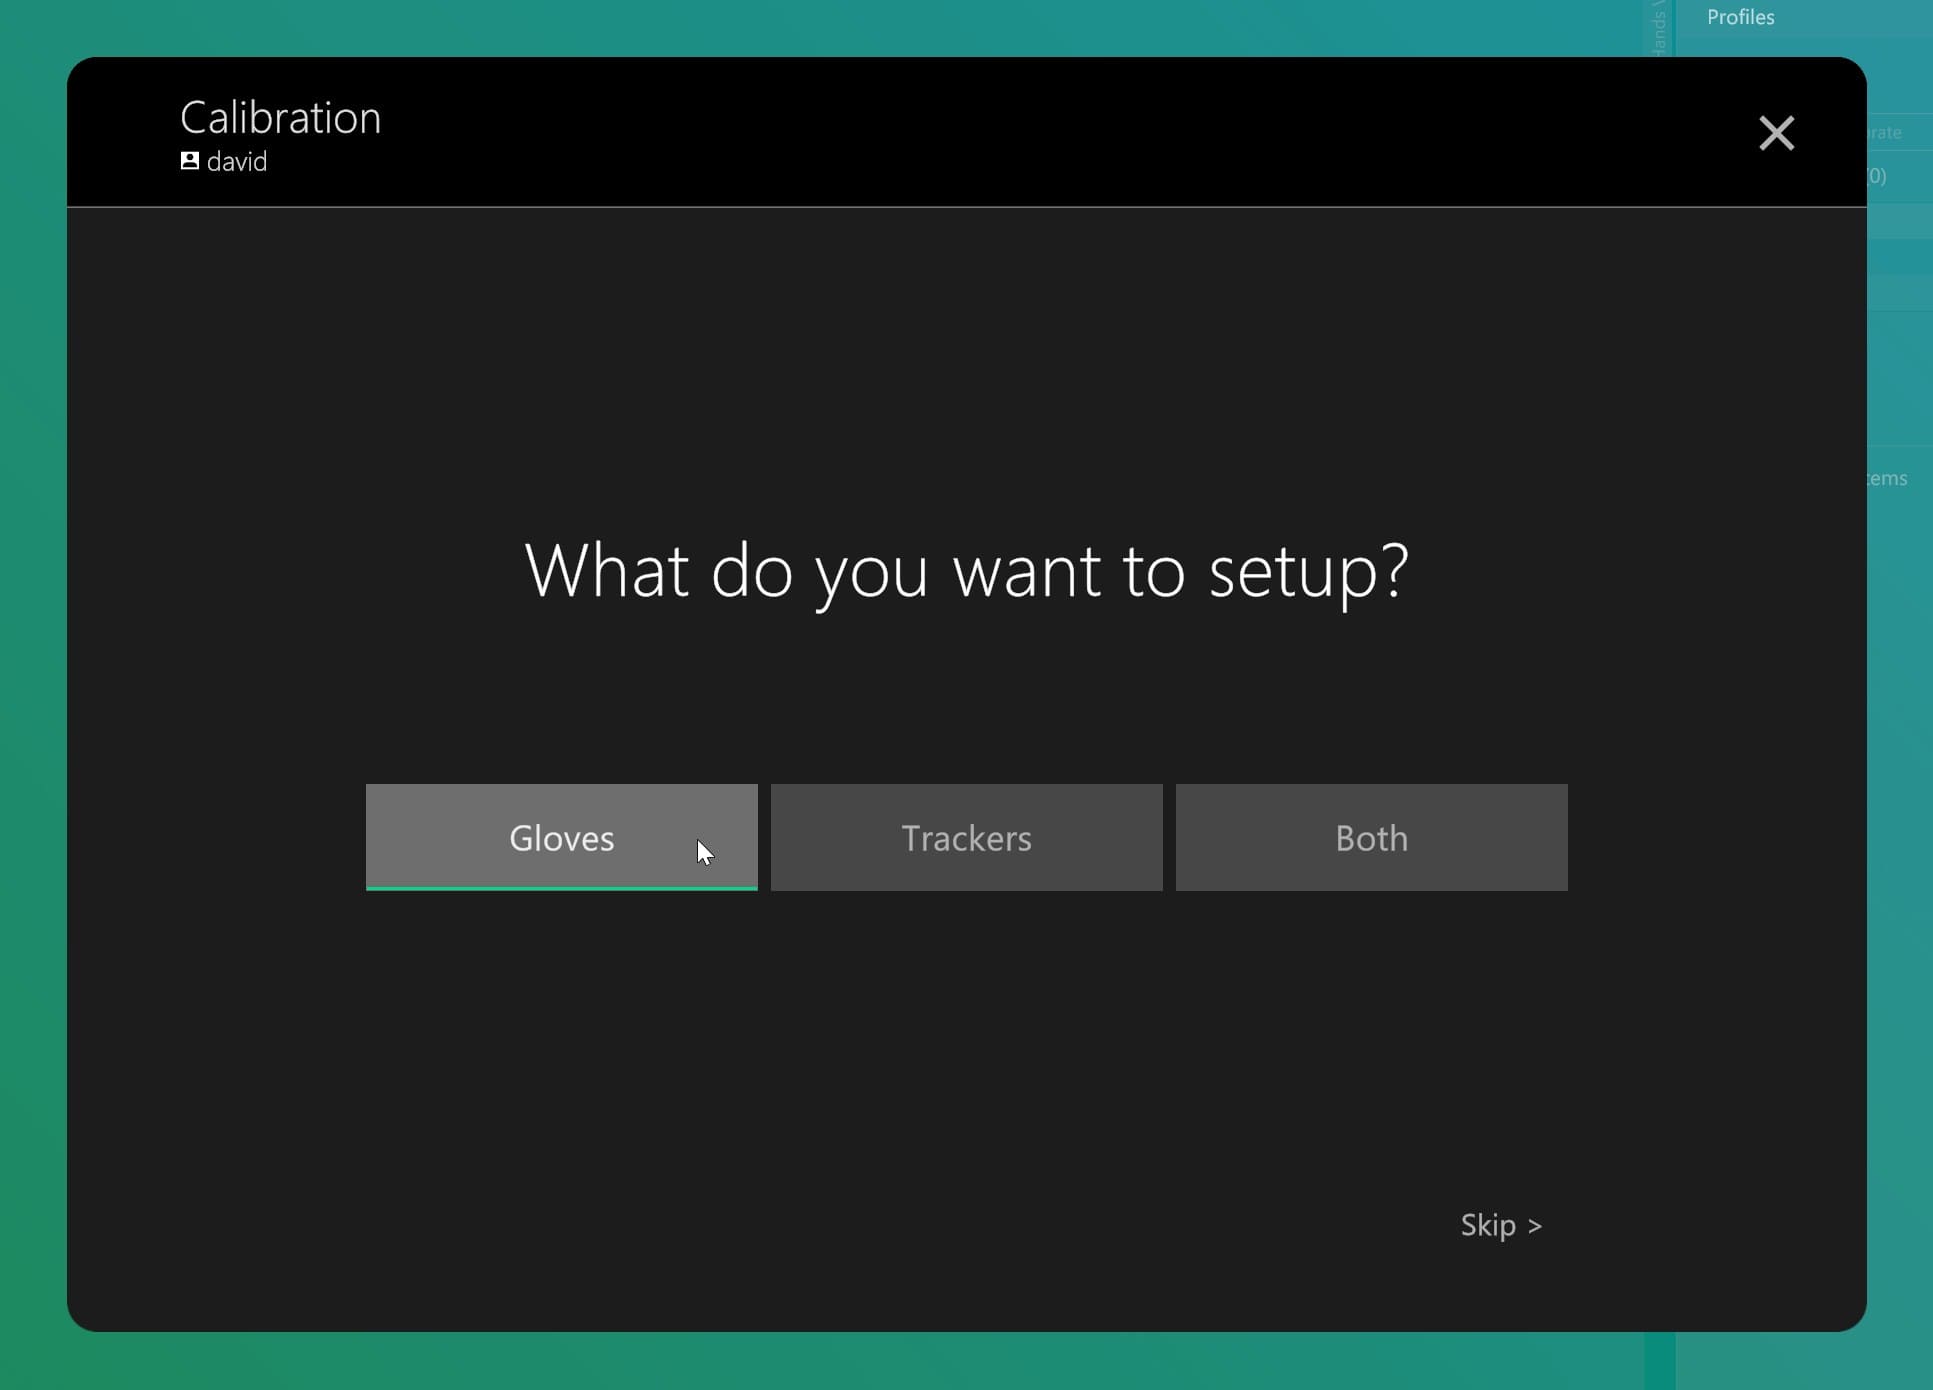
Task: Skip the calibration setup step
Action: 1501,1225
